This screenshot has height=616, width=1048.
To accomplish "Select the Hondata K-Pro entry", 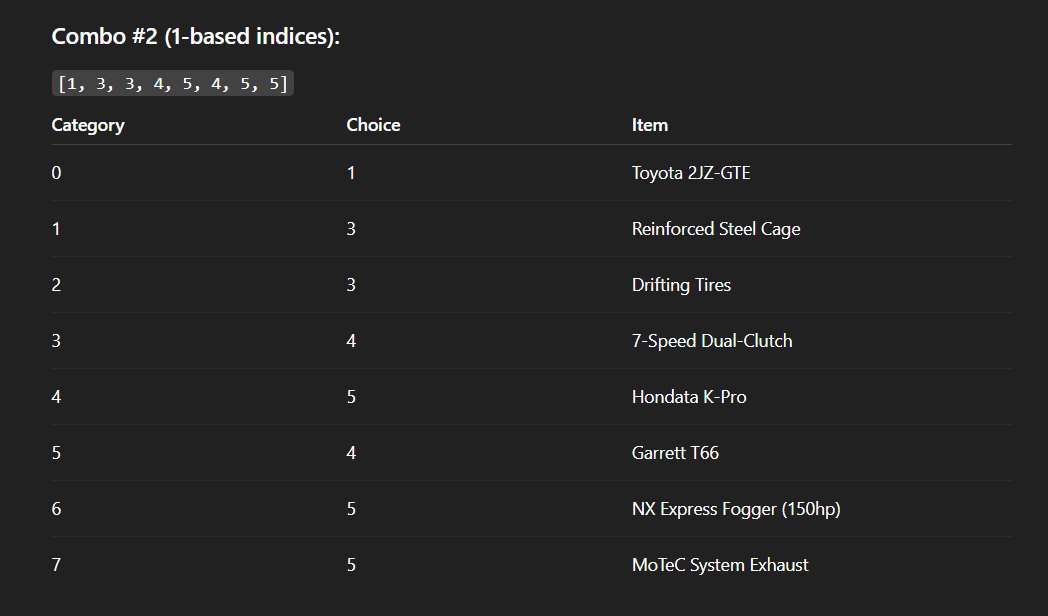I will (x=689, y=397).
